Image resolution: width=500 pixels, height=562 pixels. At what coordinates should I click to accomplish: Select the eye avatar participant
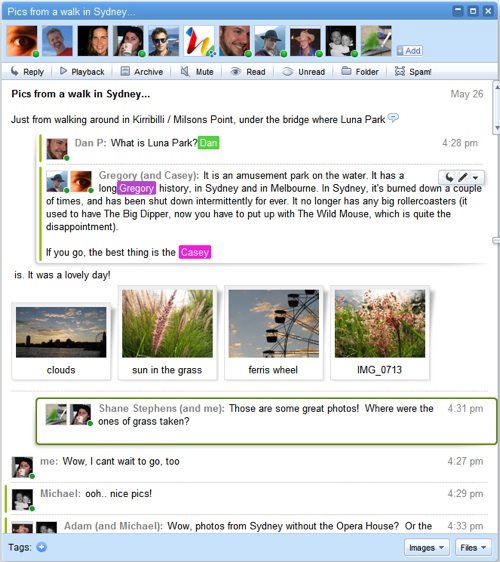click(x=22, y=41)
